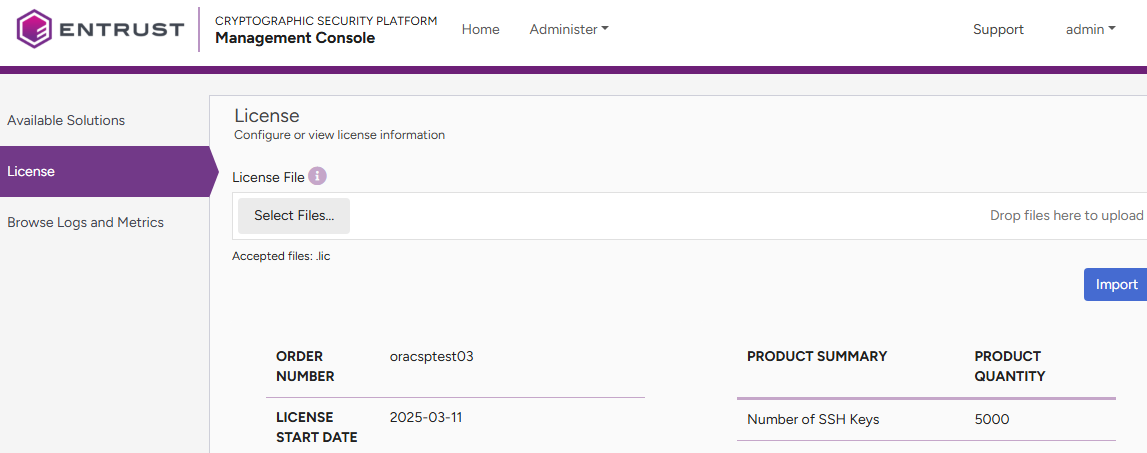The width and height of the screenshot is (1147, 453).
Task: Select the Number of SSH Keys row
Action: pos(813,420)
